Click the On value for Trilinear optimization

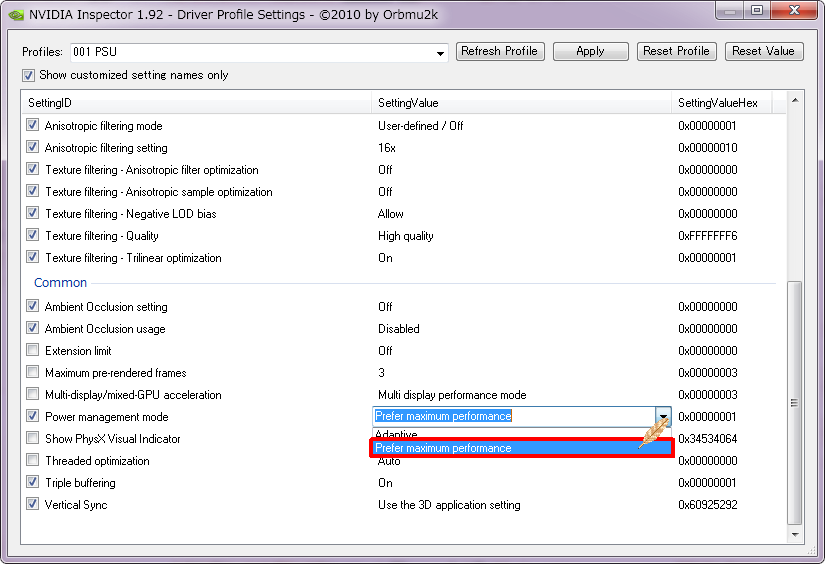click(385, 258)
